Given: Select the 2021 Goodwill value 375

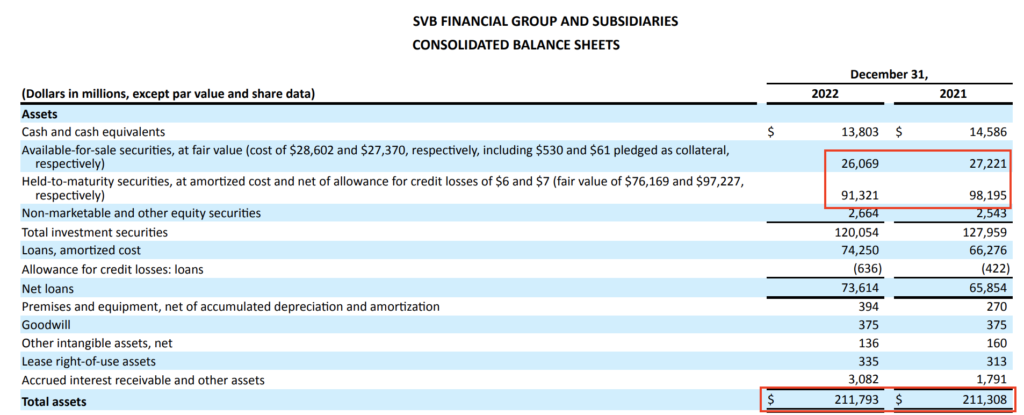Looking at the screenshot, I should click(x=999, y=325).
